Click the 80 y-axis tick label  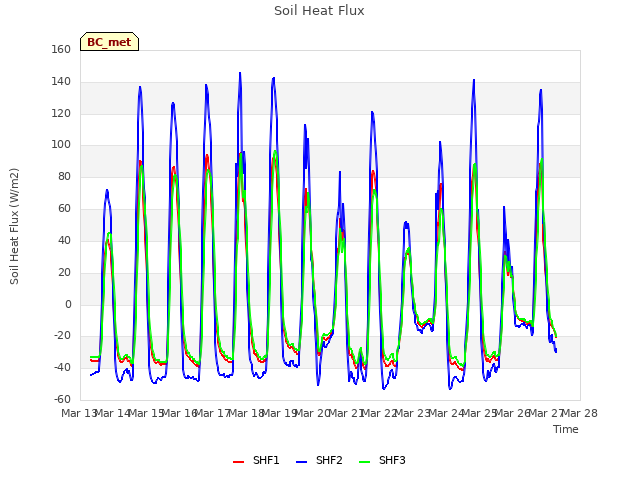tap(64, 177)
